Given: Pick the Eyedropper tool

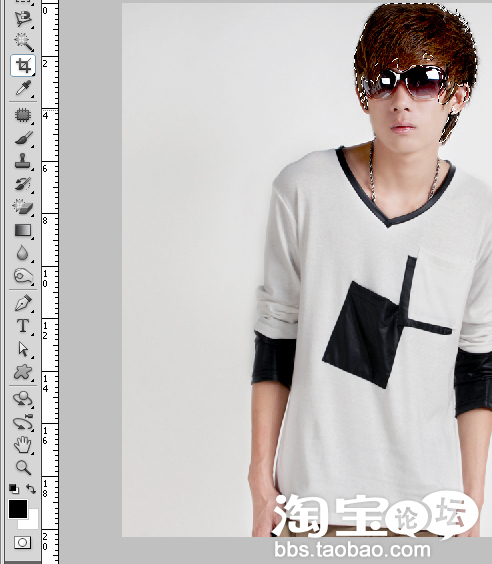Looking at the screenshot, I should 23,88.
